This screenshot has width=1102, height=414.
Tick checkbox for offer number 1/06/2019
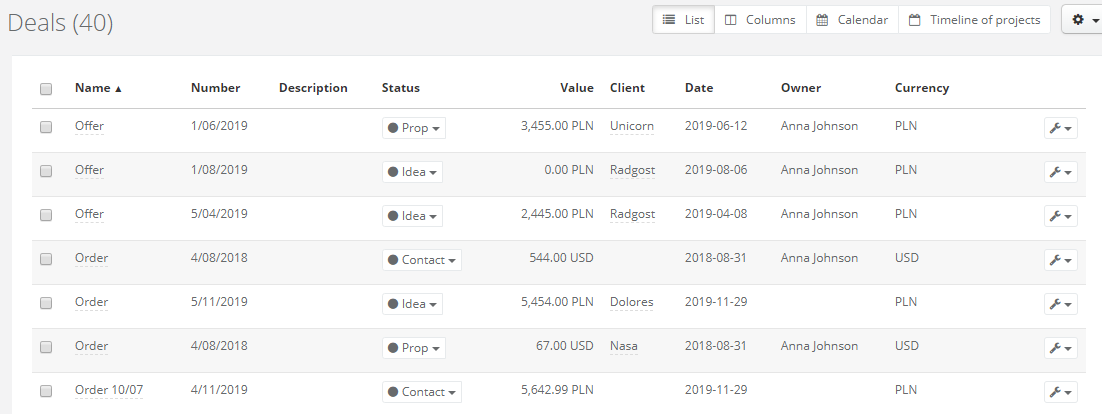click(x=46, y=127)
